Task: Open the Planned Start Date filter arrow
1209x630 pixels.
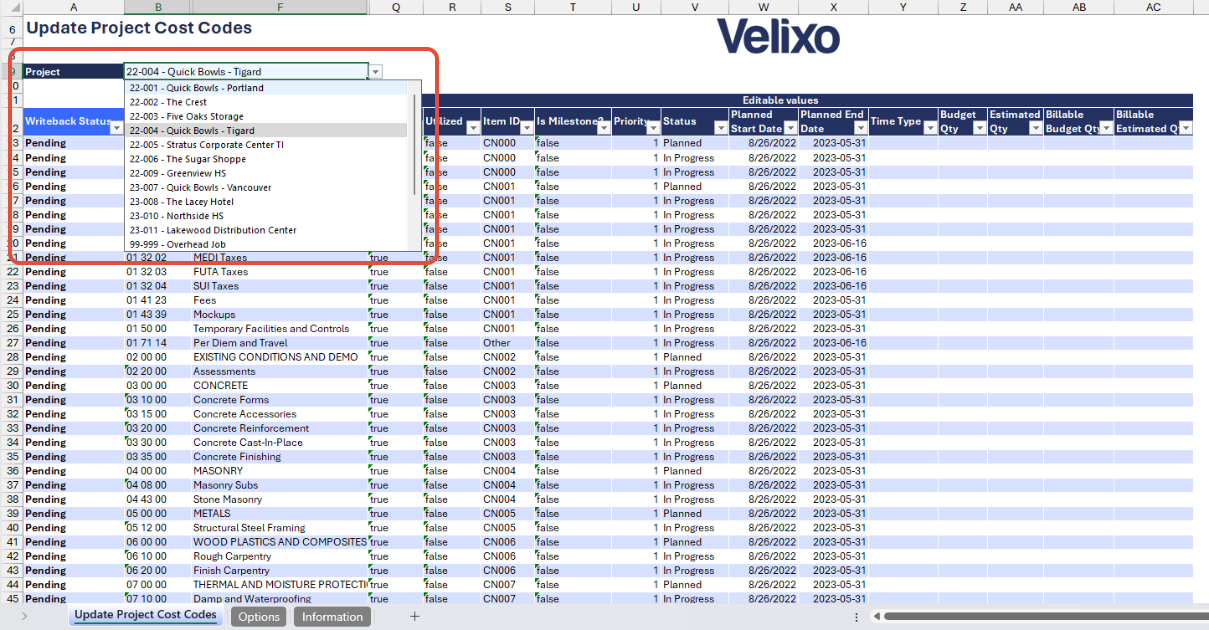Action: (x=790, y=129)
